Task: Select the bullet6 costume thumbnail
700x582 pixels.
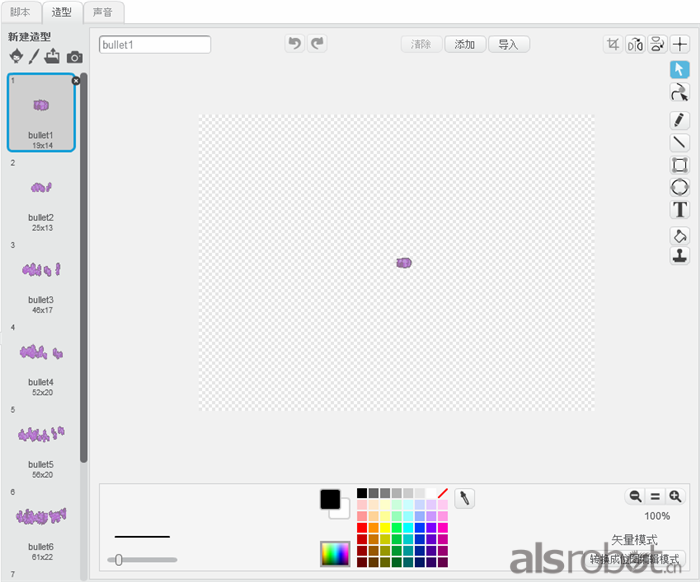Action: pos(41,524)
